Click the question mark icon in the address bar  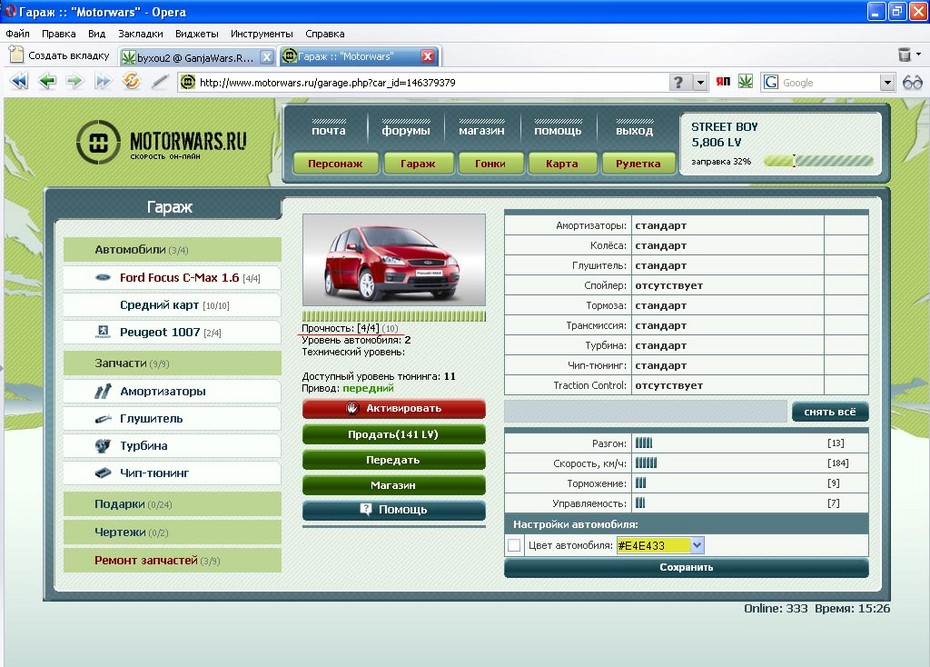(x=679, y=82)
